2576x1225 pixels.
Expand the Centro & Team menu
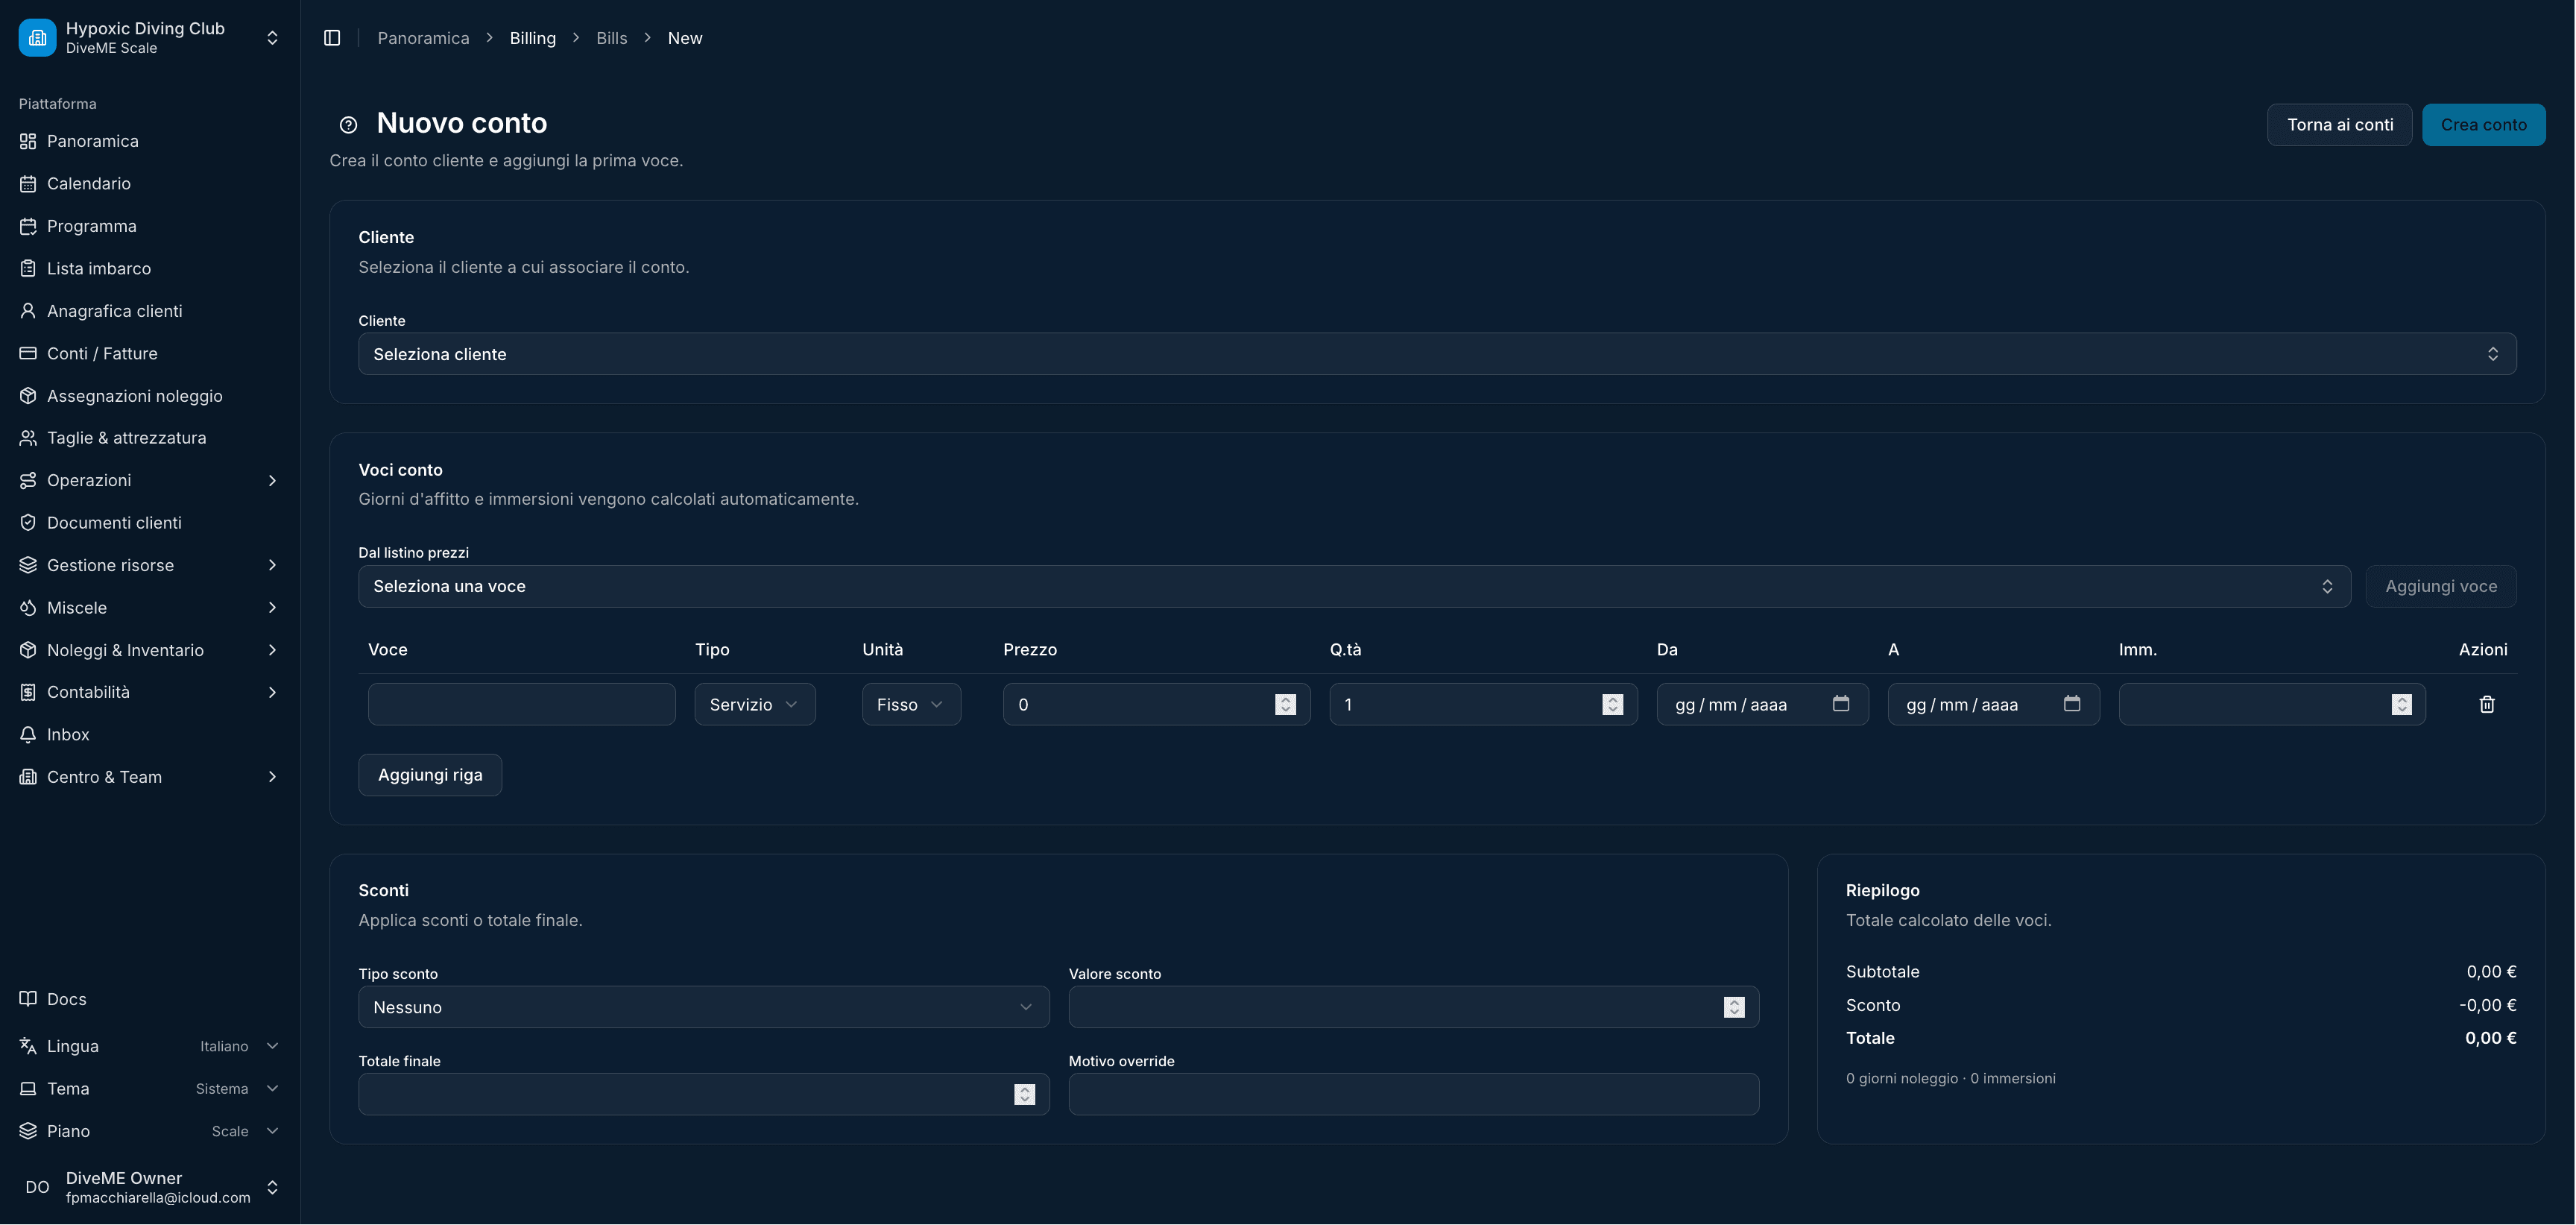pos(150,777)
